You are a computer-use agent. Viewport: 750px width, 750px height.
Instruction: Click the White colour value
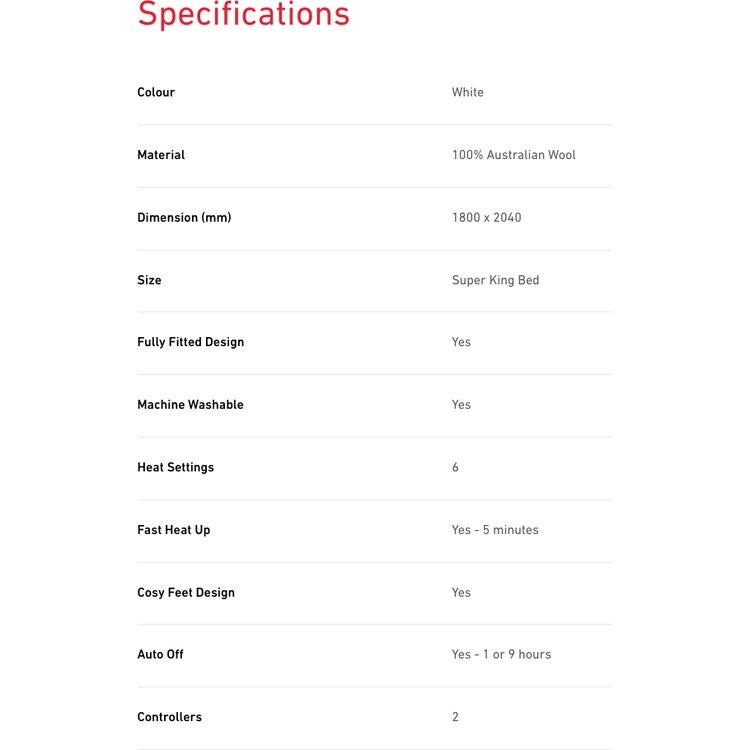467,92
